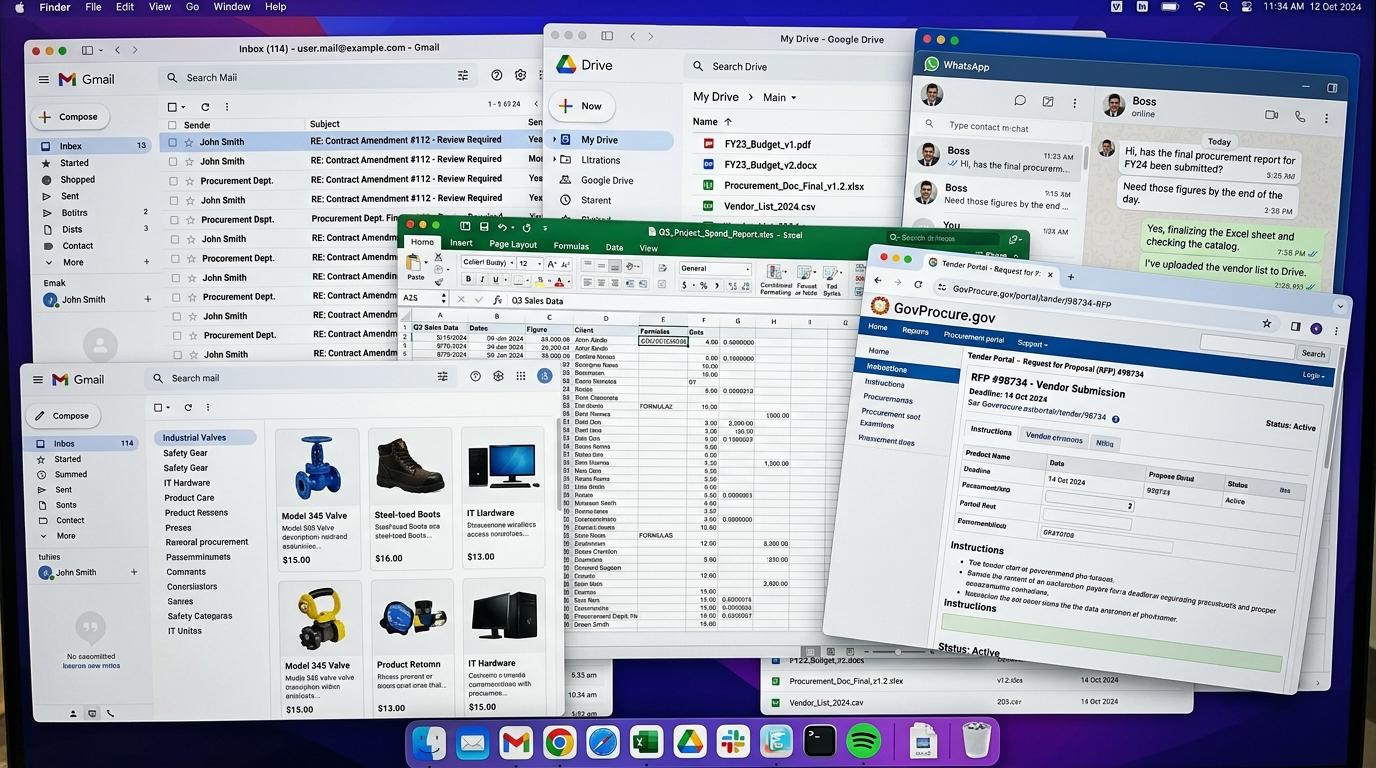The image size is (1376, 768).
Task: Star the highlighted John Smith email
Action: [187, 142]
